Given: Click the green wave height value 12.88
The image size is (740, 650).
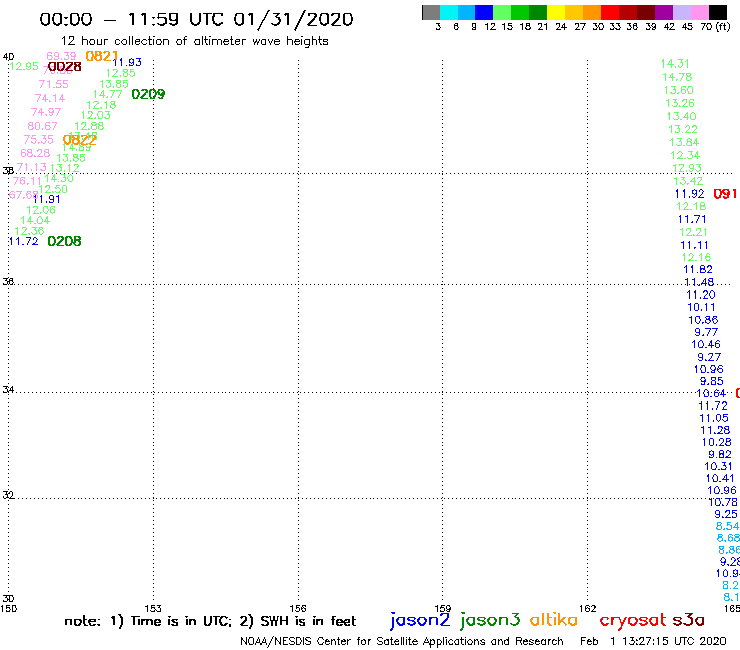Looking at the screenshot, I should [x=89, y=126].
